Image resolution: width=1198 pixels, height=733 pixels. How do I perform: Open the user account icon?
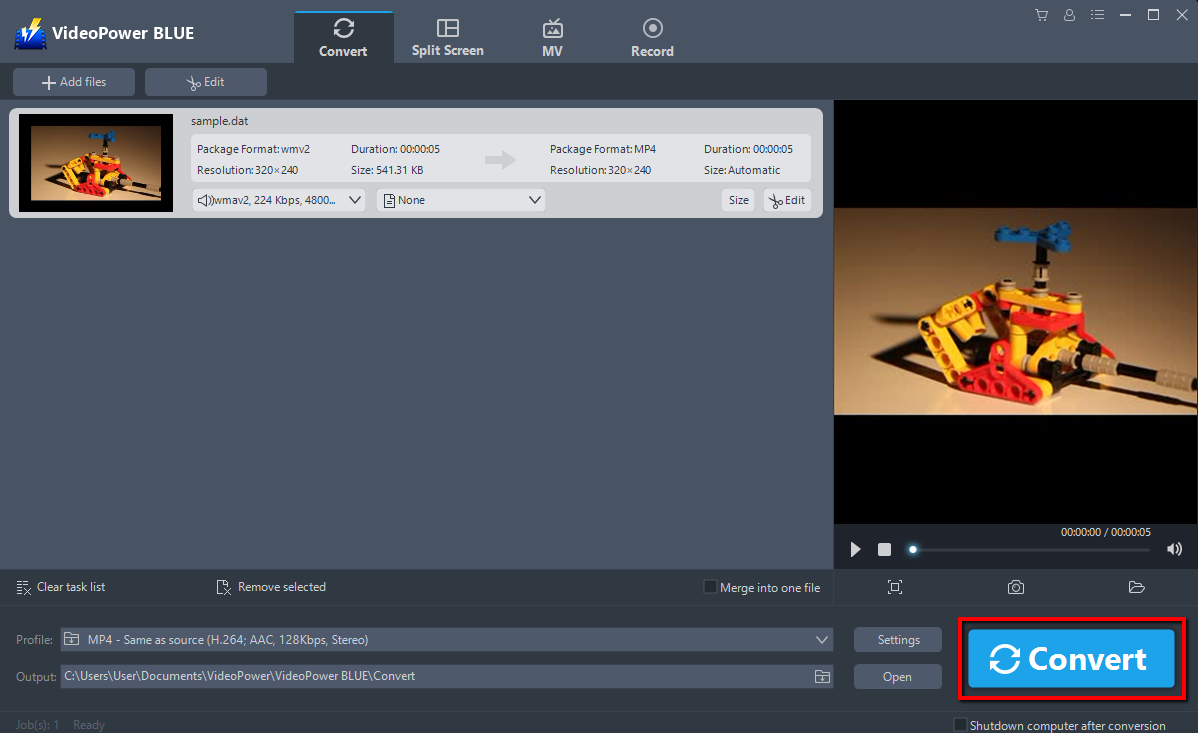tap(1069, 14)
